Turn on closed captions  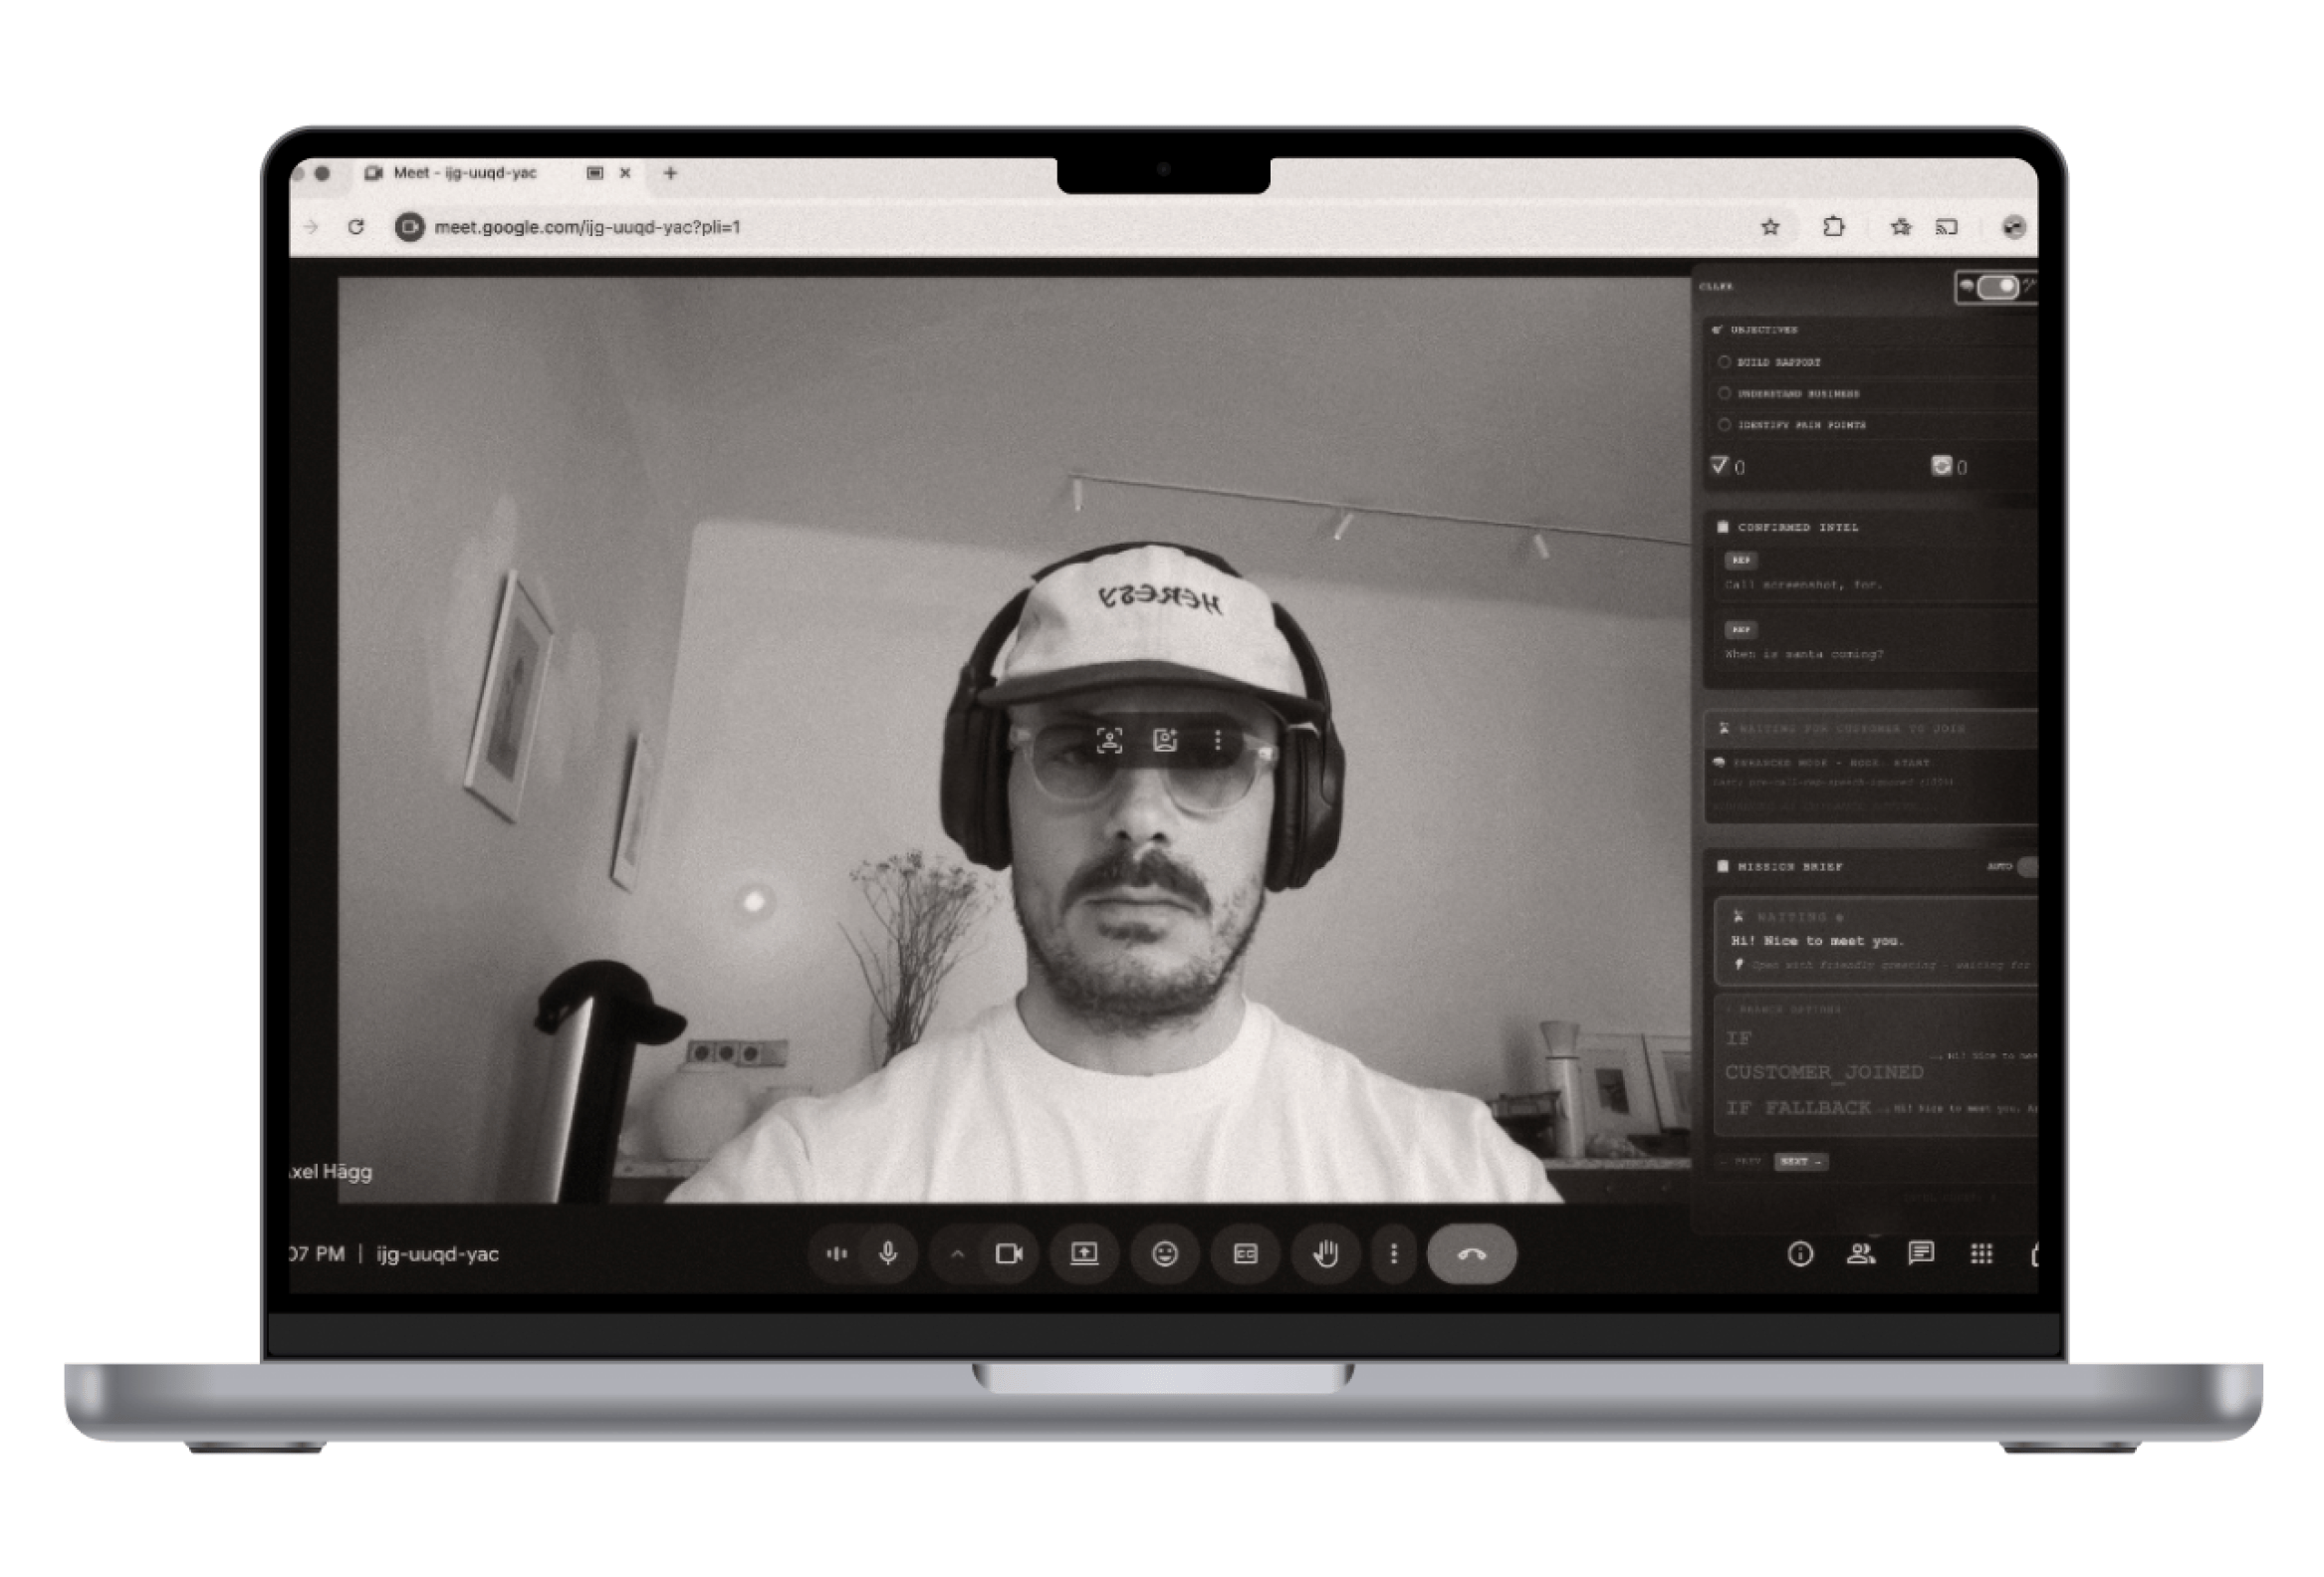tap(1244, 1253)
